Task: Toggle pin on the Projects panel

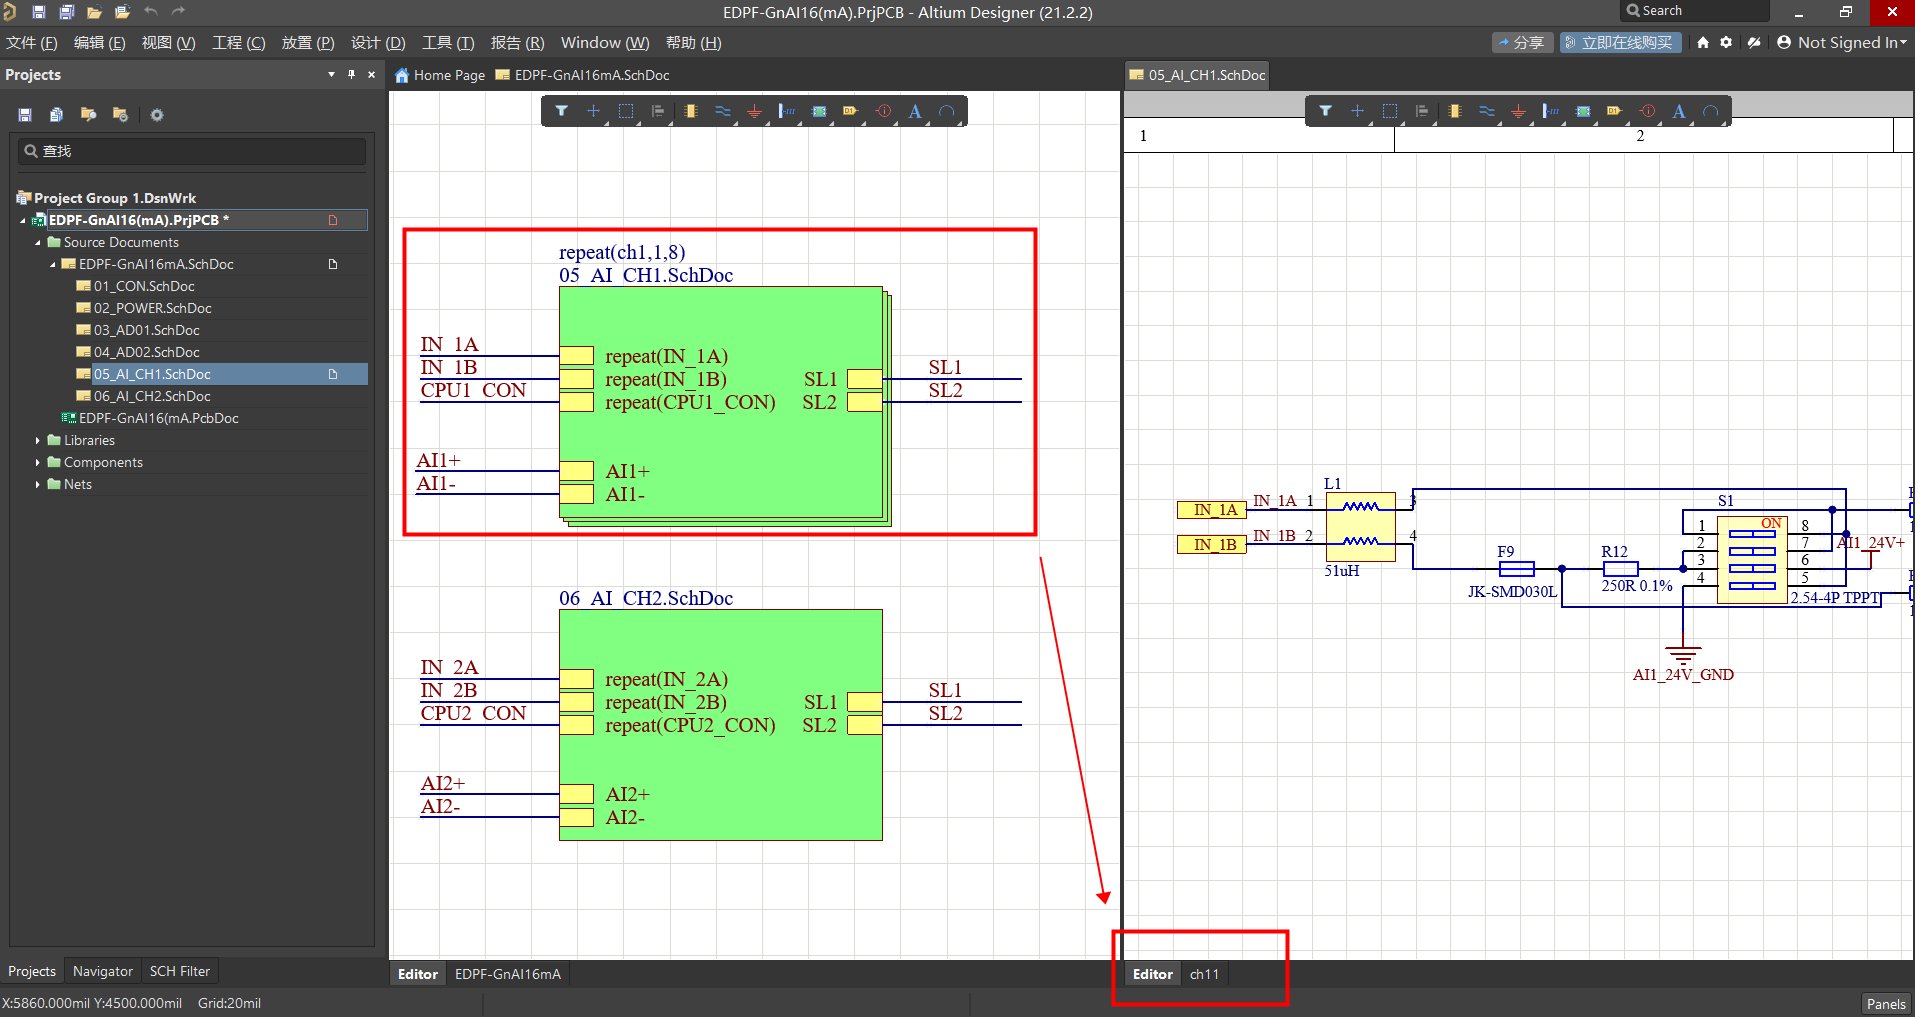Action: click(351, 75)
